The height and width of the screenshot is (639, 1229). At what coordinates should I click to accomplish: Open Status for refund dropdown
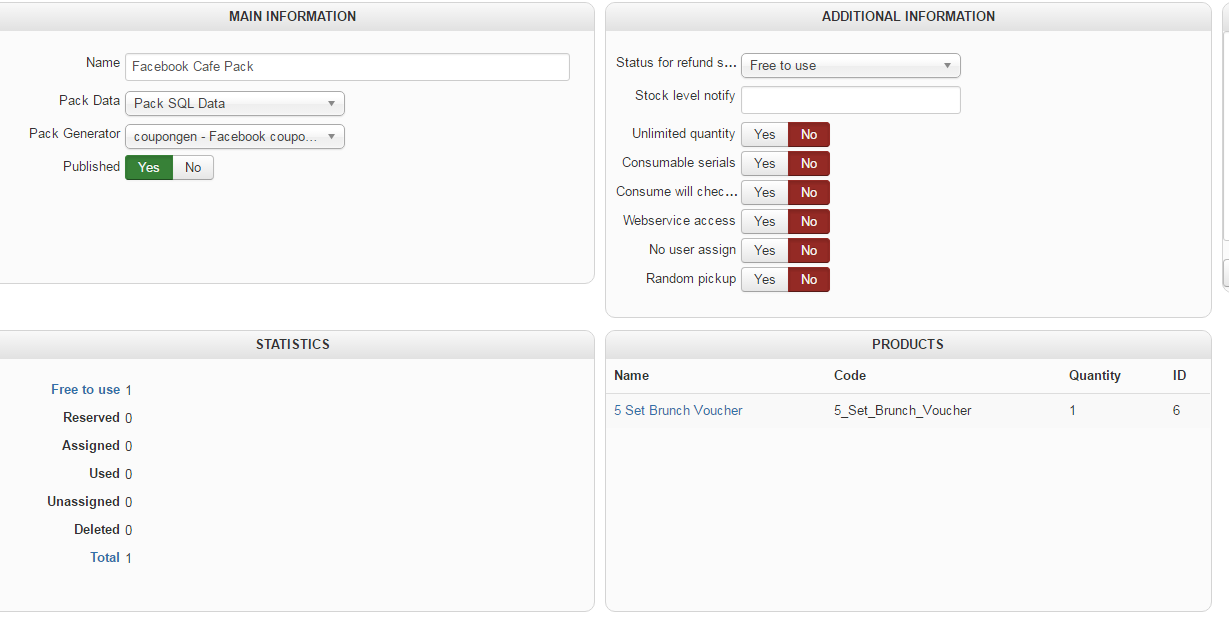click(850, 66)
